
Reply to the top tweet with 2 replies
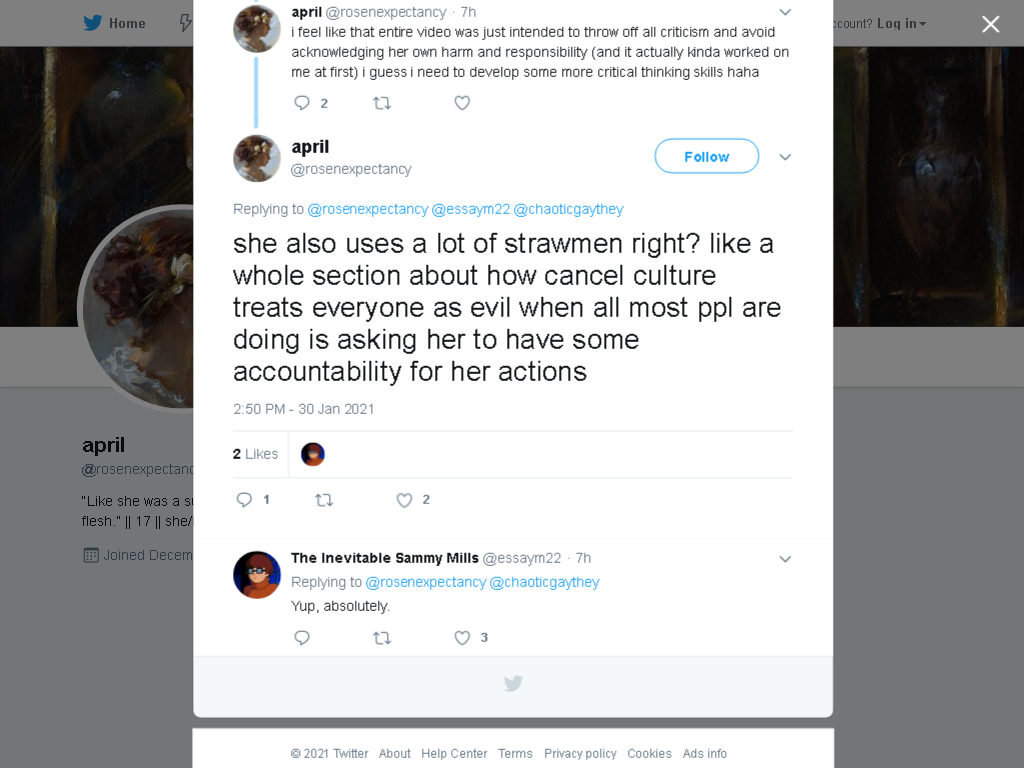point(302,103)
